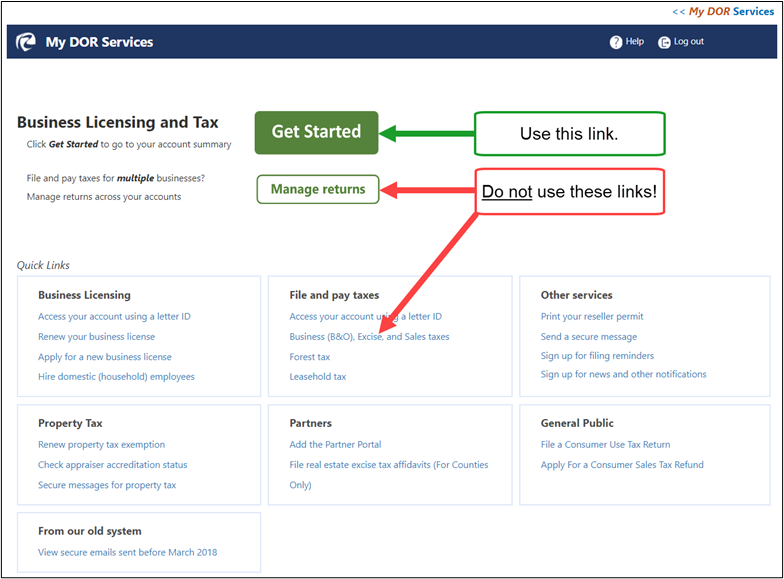Open Apply For a Consumer Sales Tax Refund

pyautogui.click(x=622, y=464)
